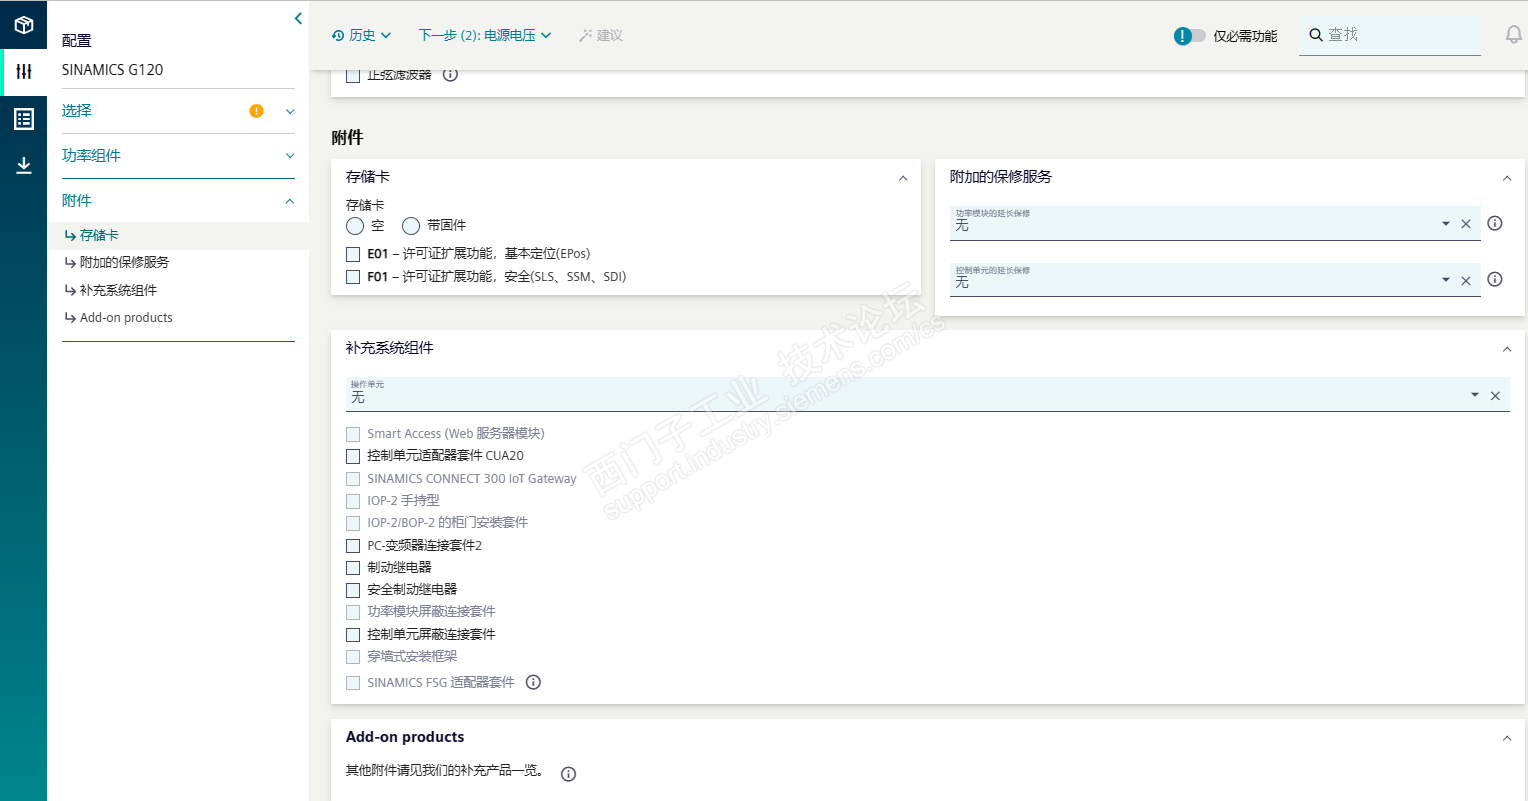This screenshot has width=1528, height=801.
Task: Collapse the 附加的保修服务 card
Action: (1507, 178)
